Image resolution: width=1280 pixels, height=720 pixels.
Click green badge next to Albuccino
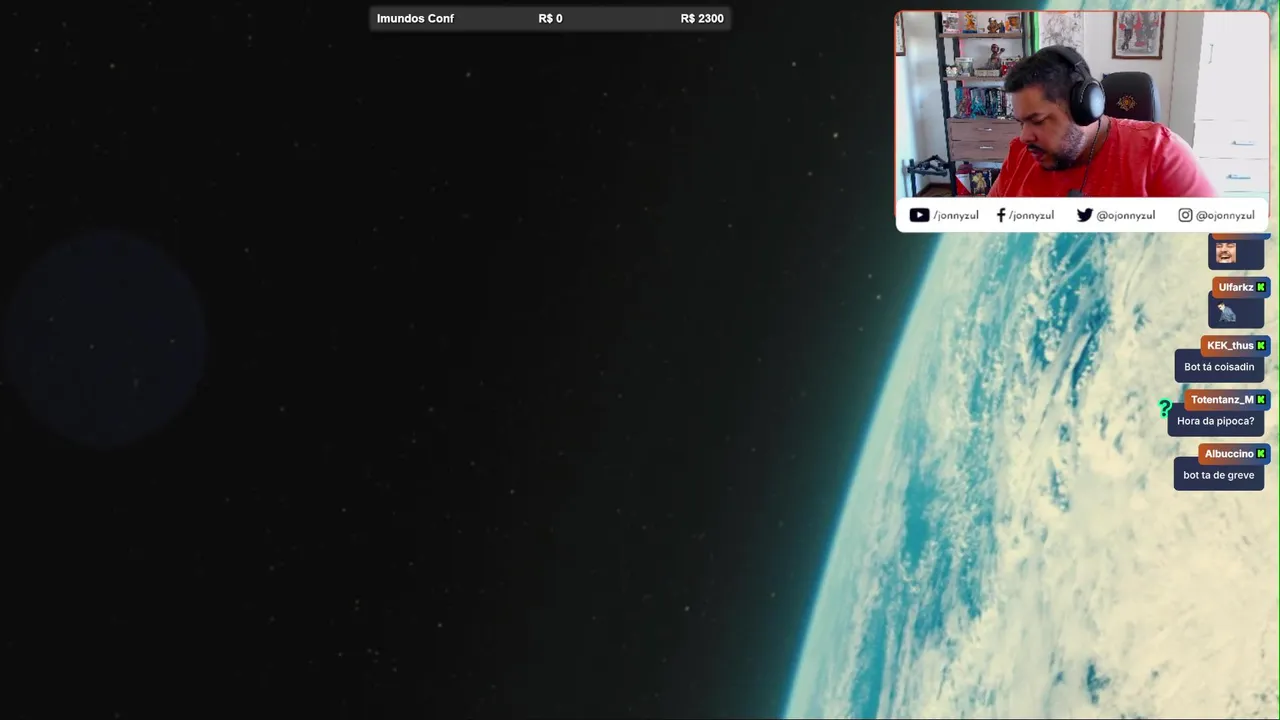(1261, 453)
